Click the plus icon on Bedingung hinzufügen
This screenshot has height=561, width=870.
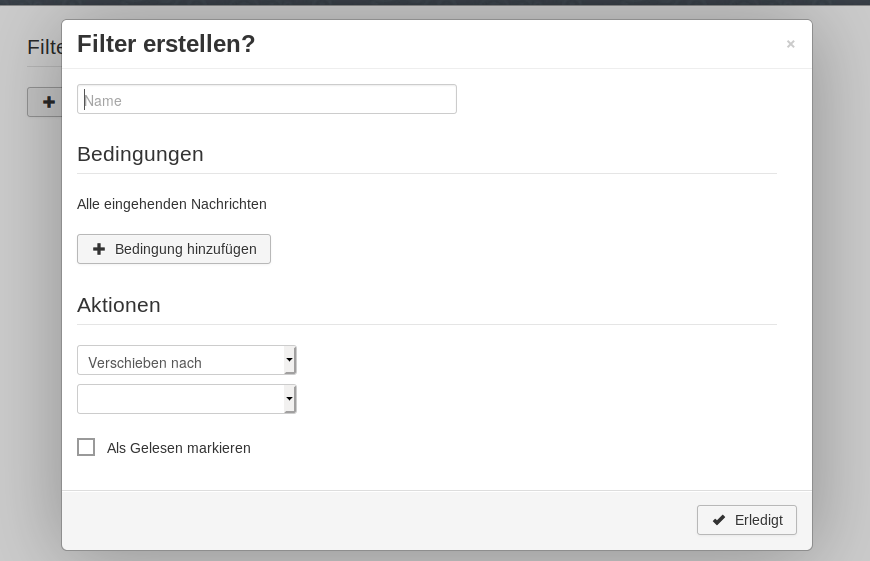(x=99, y=249)
